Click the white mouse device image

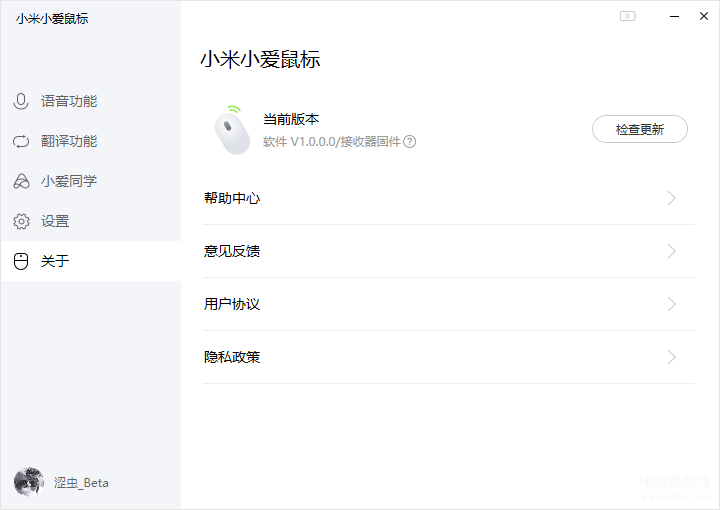tap(232, 130)
